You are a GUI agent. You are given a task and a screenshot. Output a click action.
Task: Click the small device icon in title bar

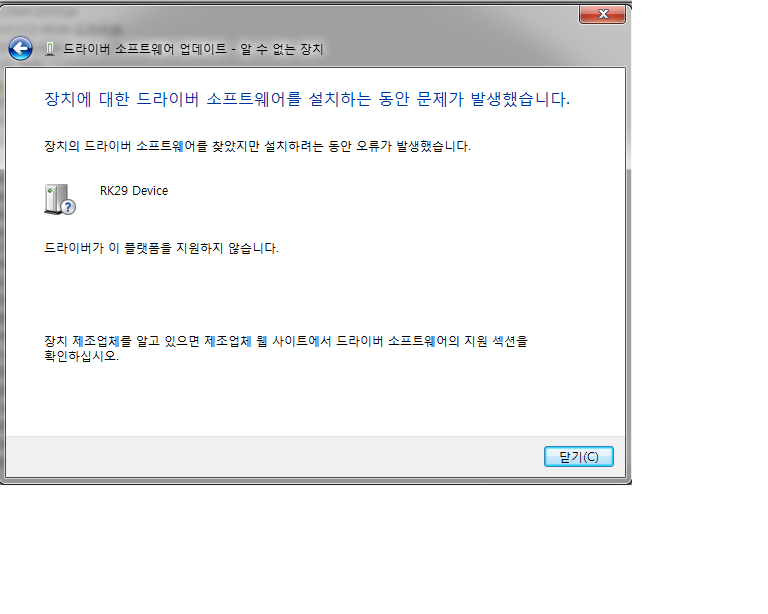tap(50, 49)
